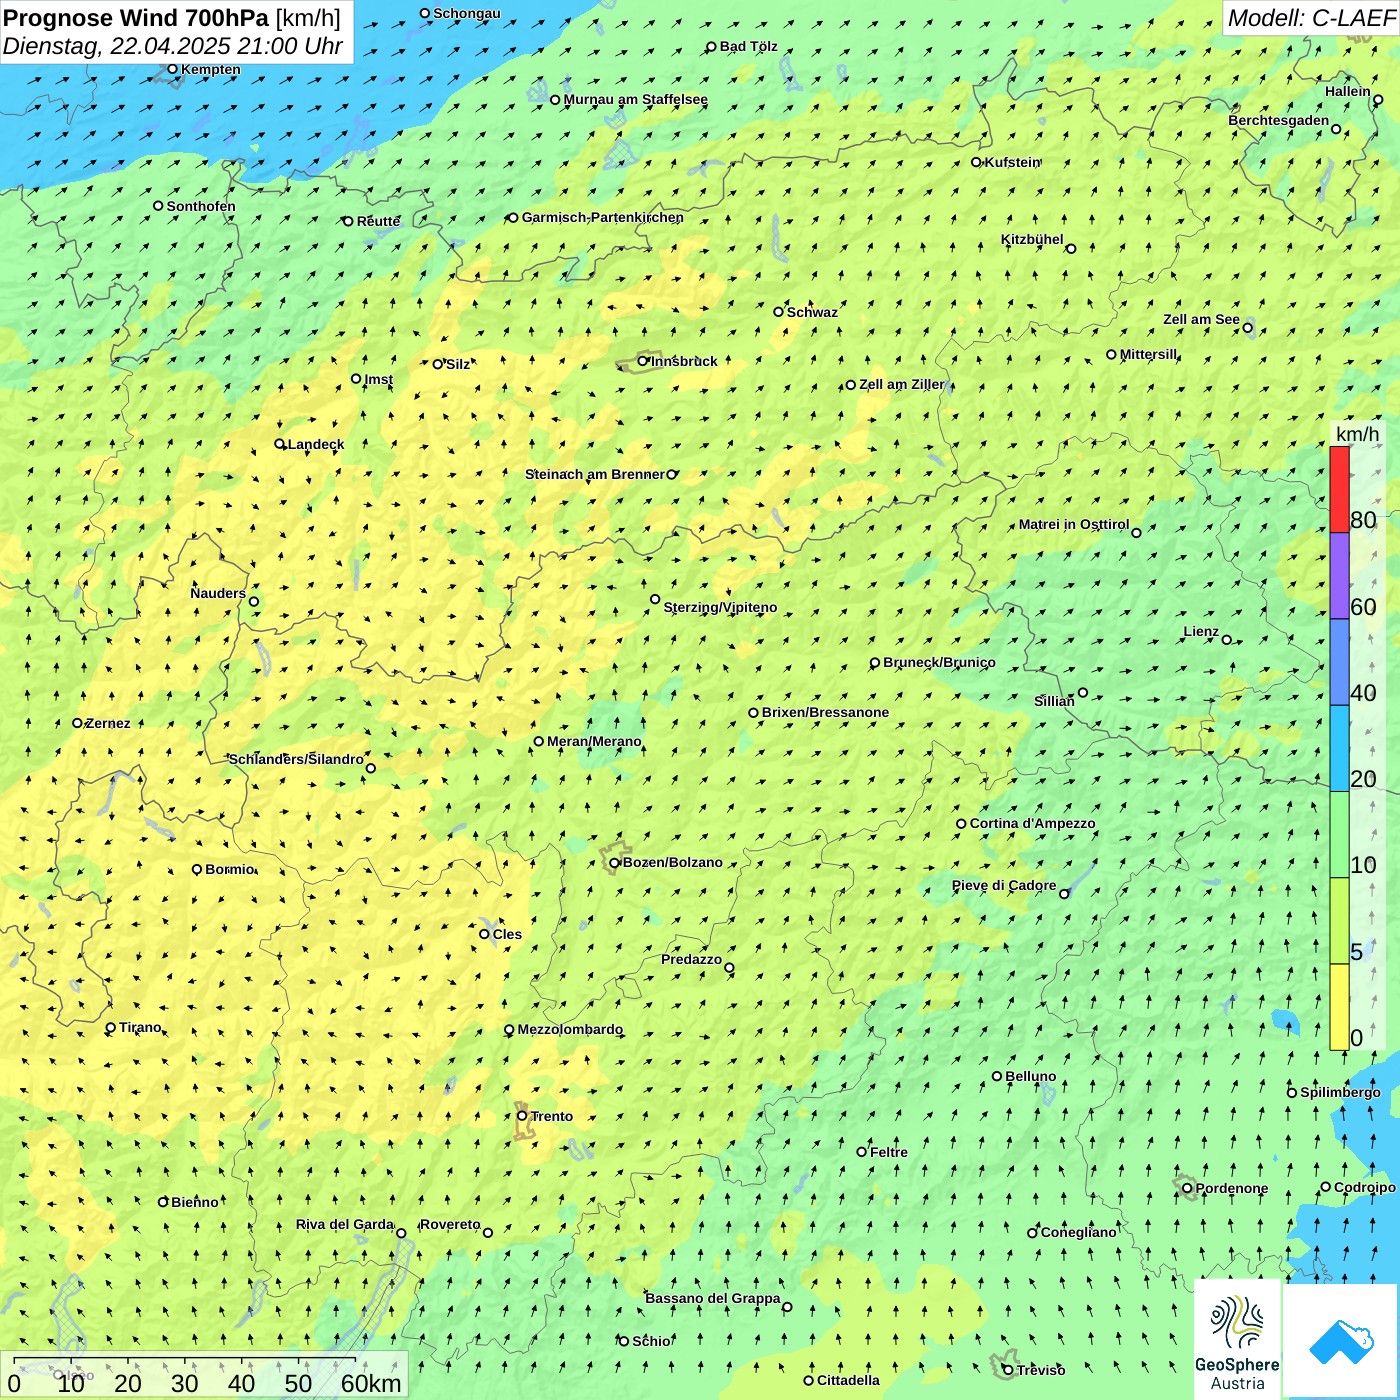The height and width of the screenshot is (1400, 1400).
Task: Click the 'Brixen/Bressanone' label
Action: [825, 712]
